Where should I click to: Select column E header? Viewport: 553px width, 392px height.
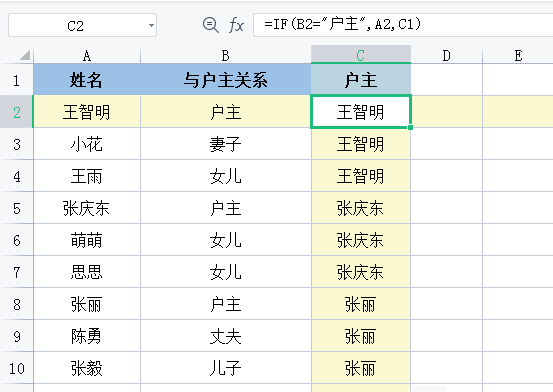point(518,55)
